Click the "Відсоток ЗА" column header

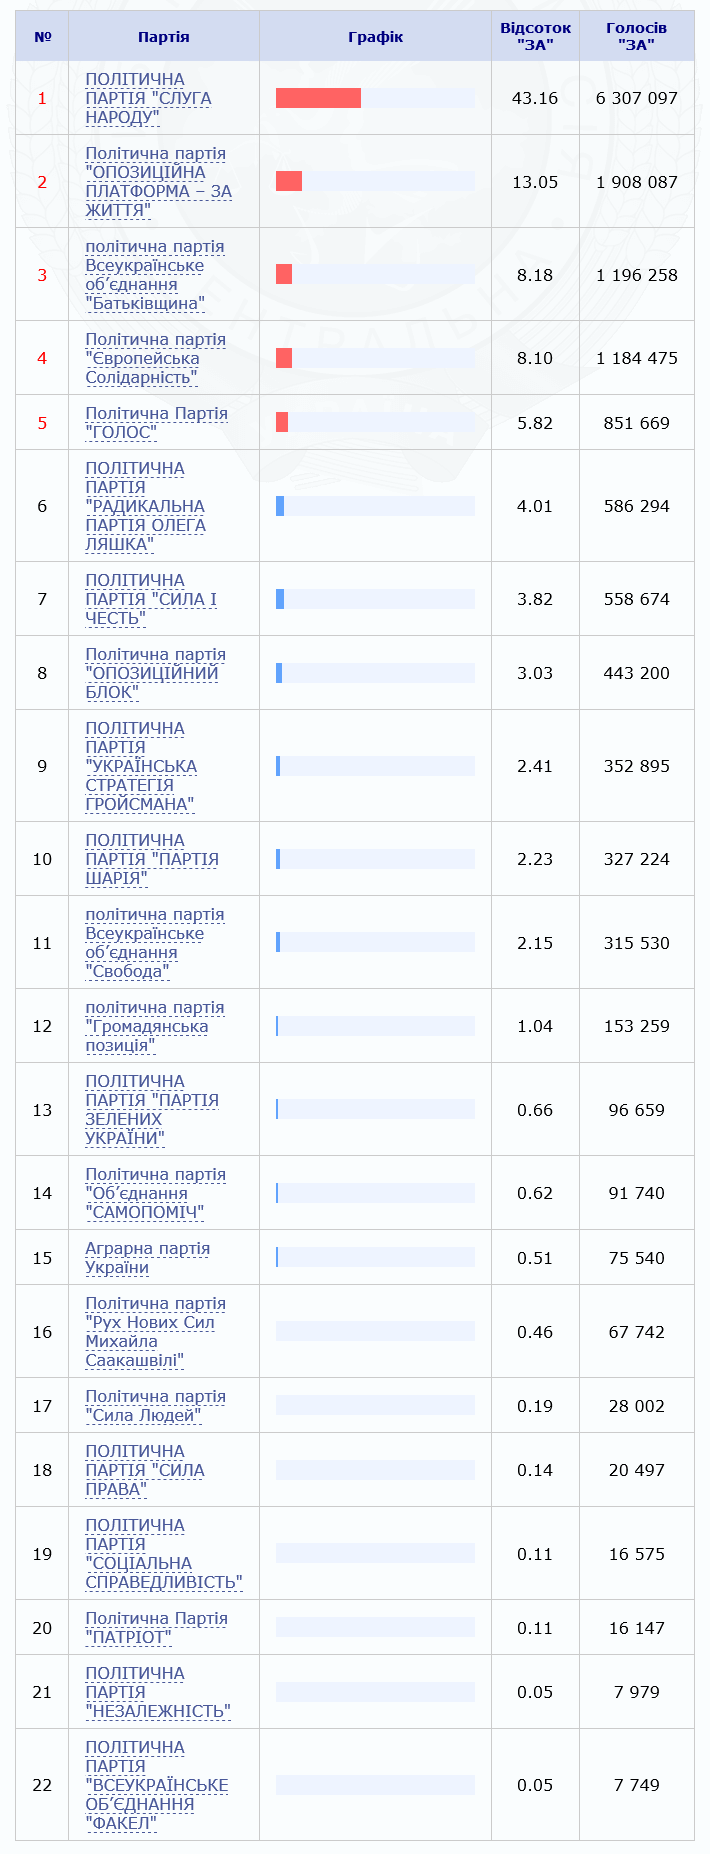(x=535, y=37)
